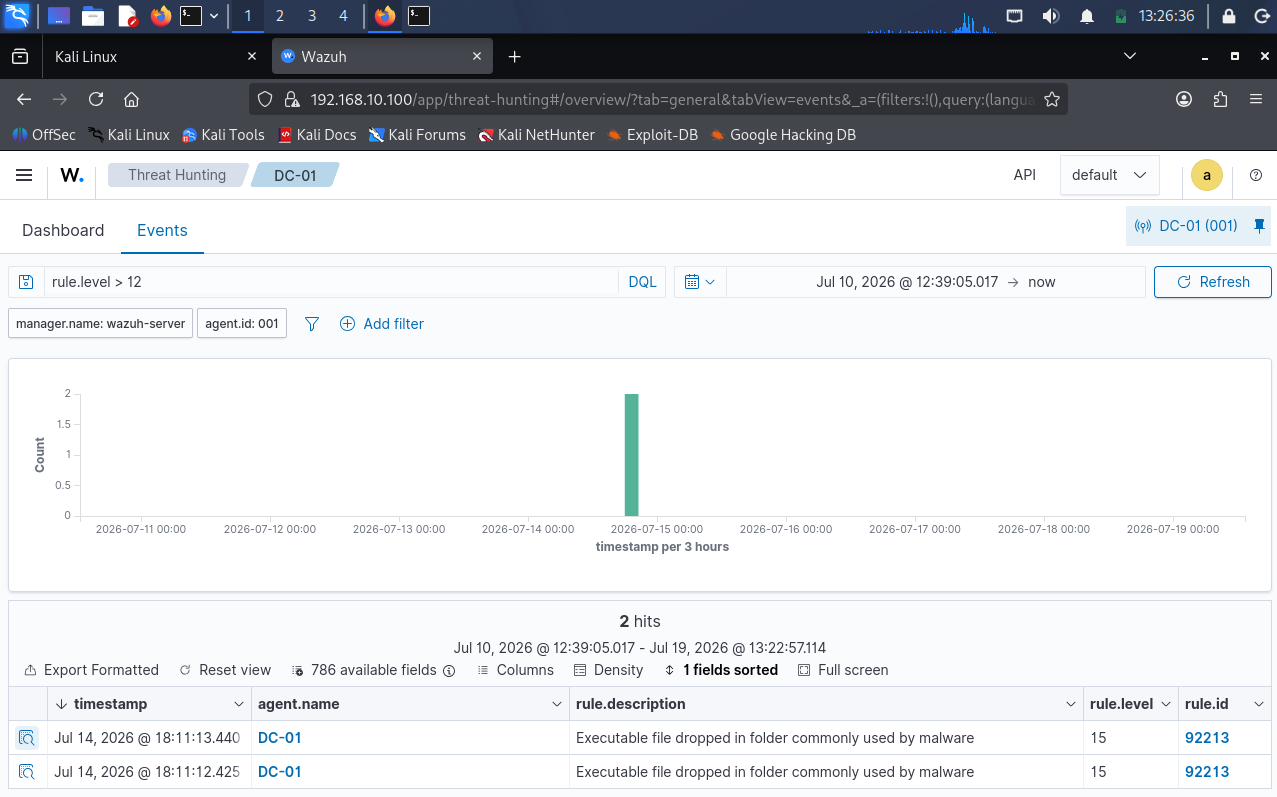The width and height of the screenshot is (1277, 797).
Task: Open the user avatar 'a' menu
Action: click(x=1207, y=175)
